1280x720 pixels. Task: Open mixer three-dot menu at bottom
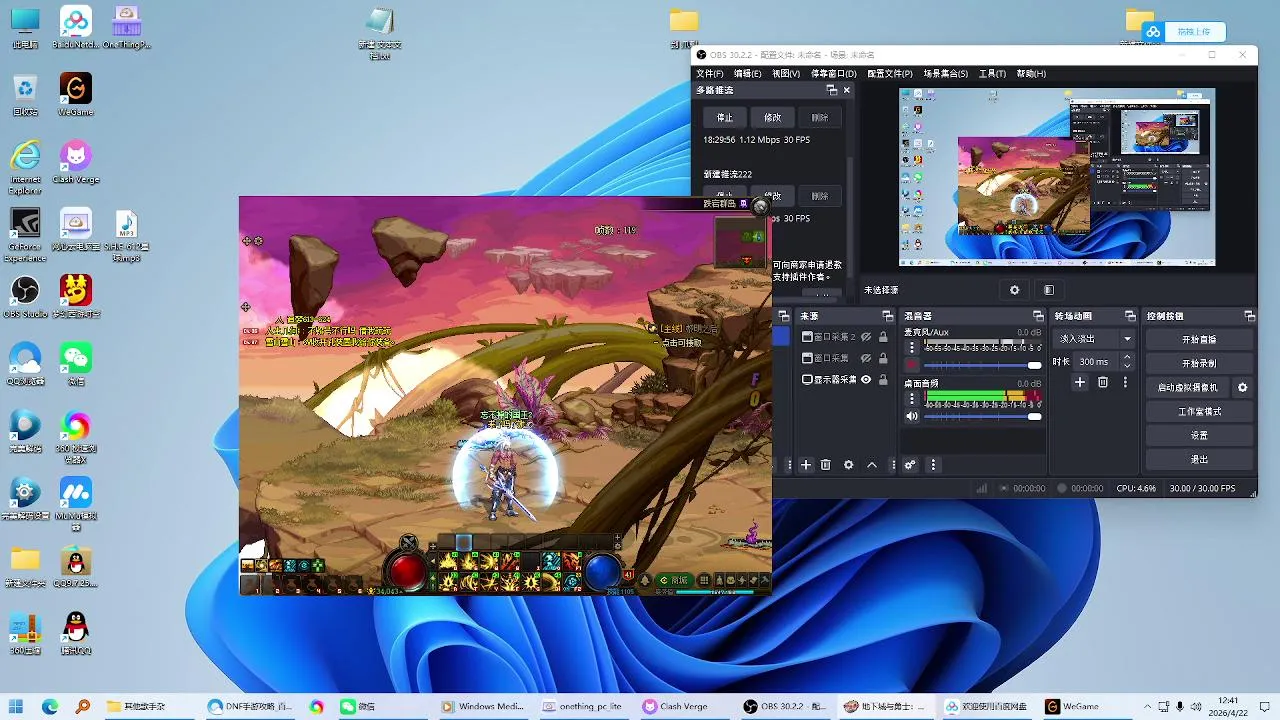point(933,465)
